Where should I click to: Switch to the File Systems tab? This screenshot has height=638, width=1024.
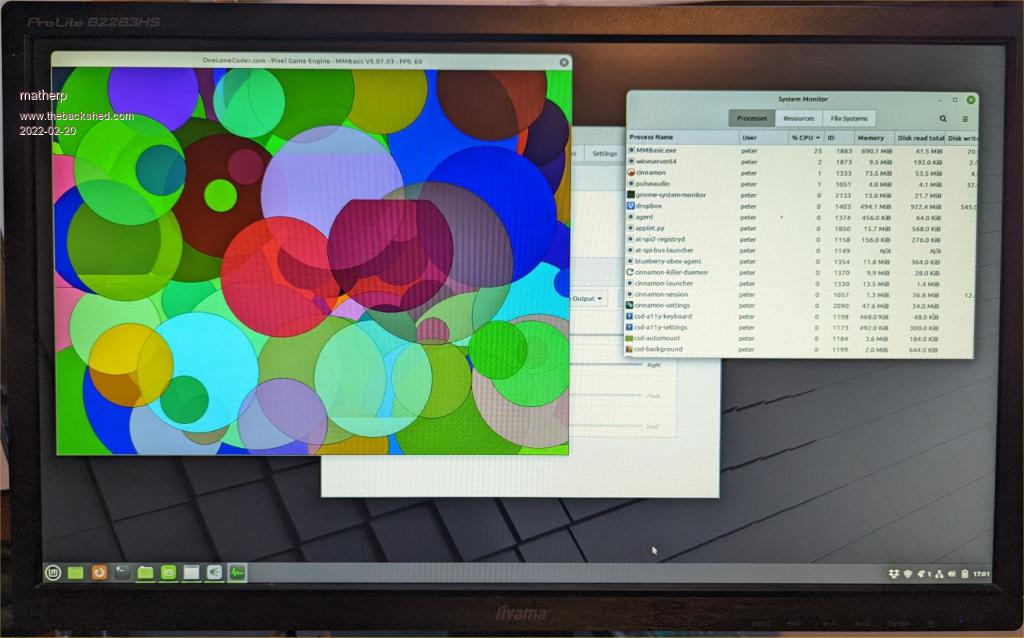[850, 118]
